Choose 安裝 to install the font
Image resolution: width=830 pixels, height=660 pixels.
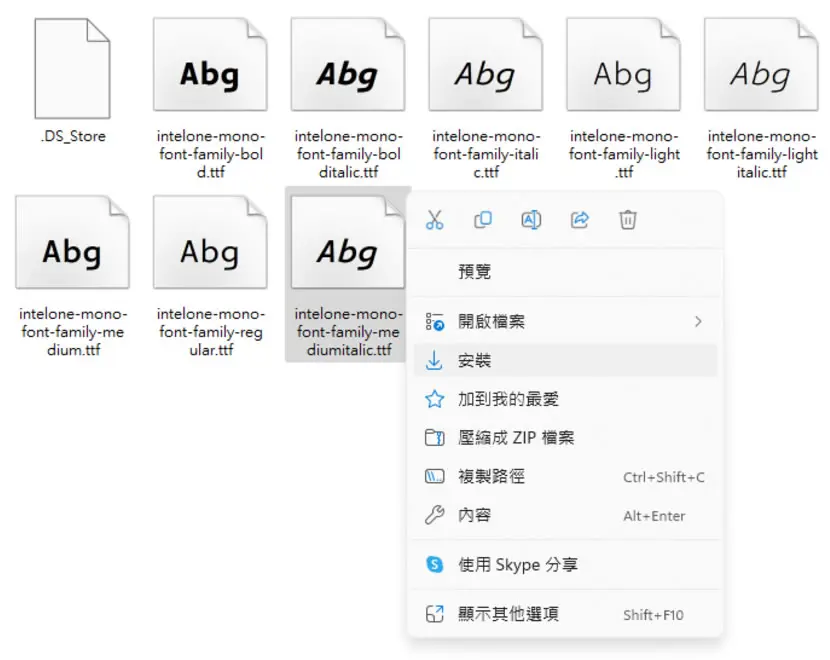(x=565, y=360)
